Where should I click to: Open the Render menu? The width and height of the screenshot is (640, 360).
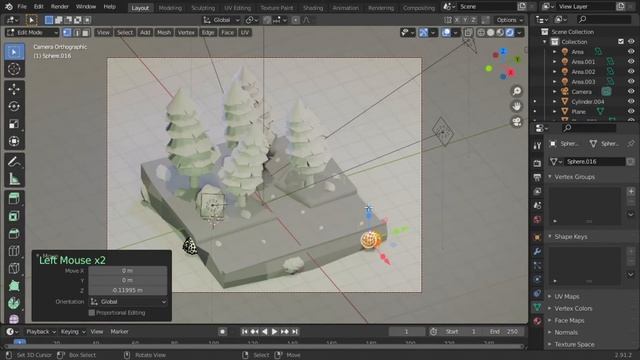60,7
